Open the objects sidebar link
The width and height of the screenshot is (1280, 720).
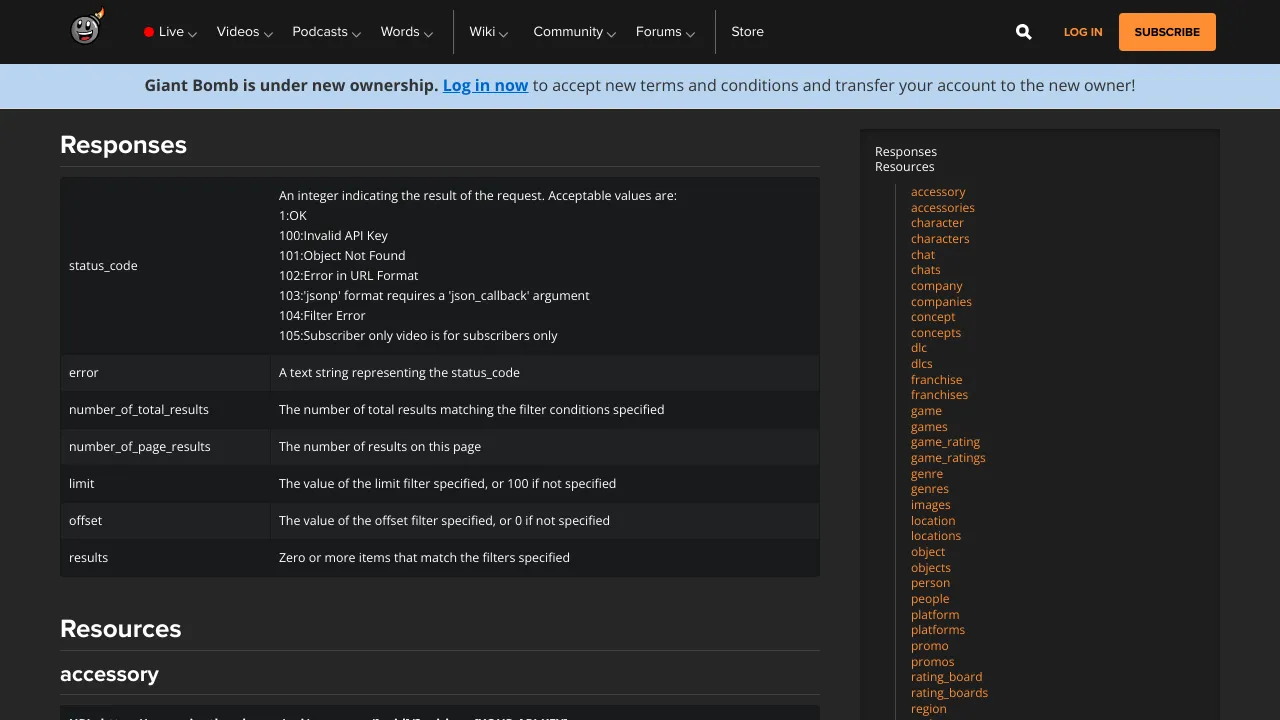tap(931, 568)
